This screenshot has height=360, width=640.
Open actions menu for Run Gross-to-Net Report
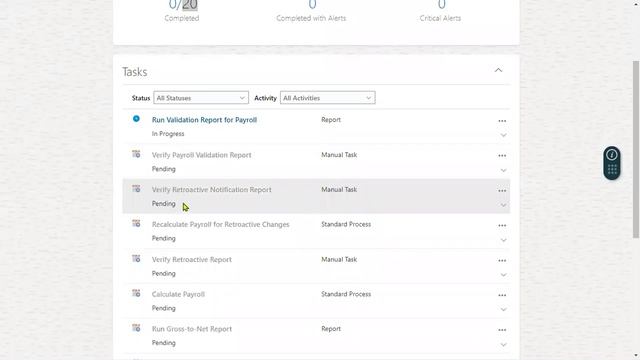502,330
